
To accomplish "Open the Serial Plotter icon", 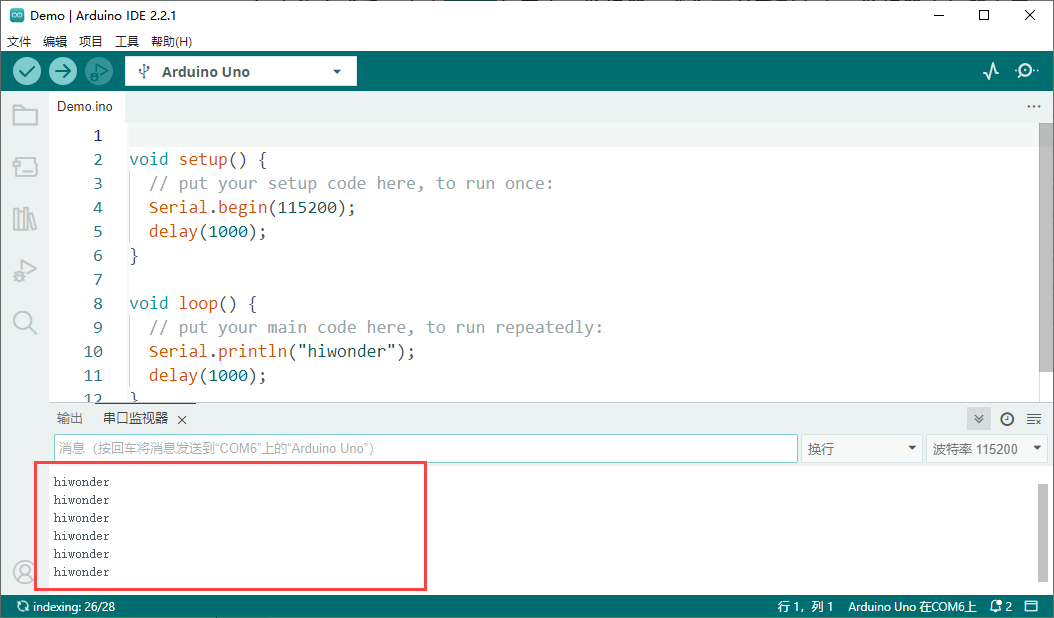I will [990, 71].
